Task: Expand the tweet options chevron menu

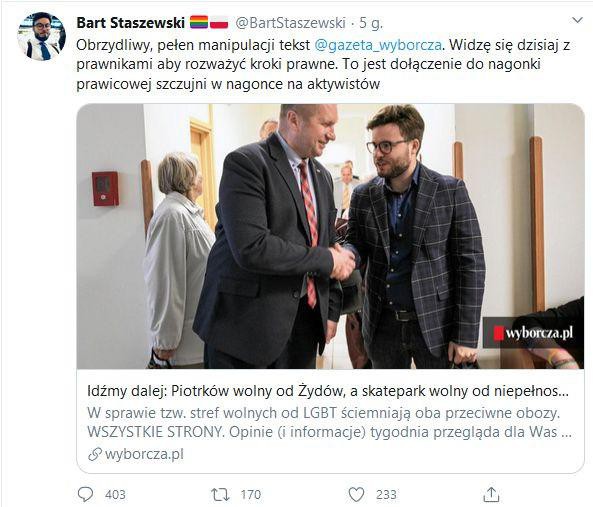Action: click(x=577, y=20)
